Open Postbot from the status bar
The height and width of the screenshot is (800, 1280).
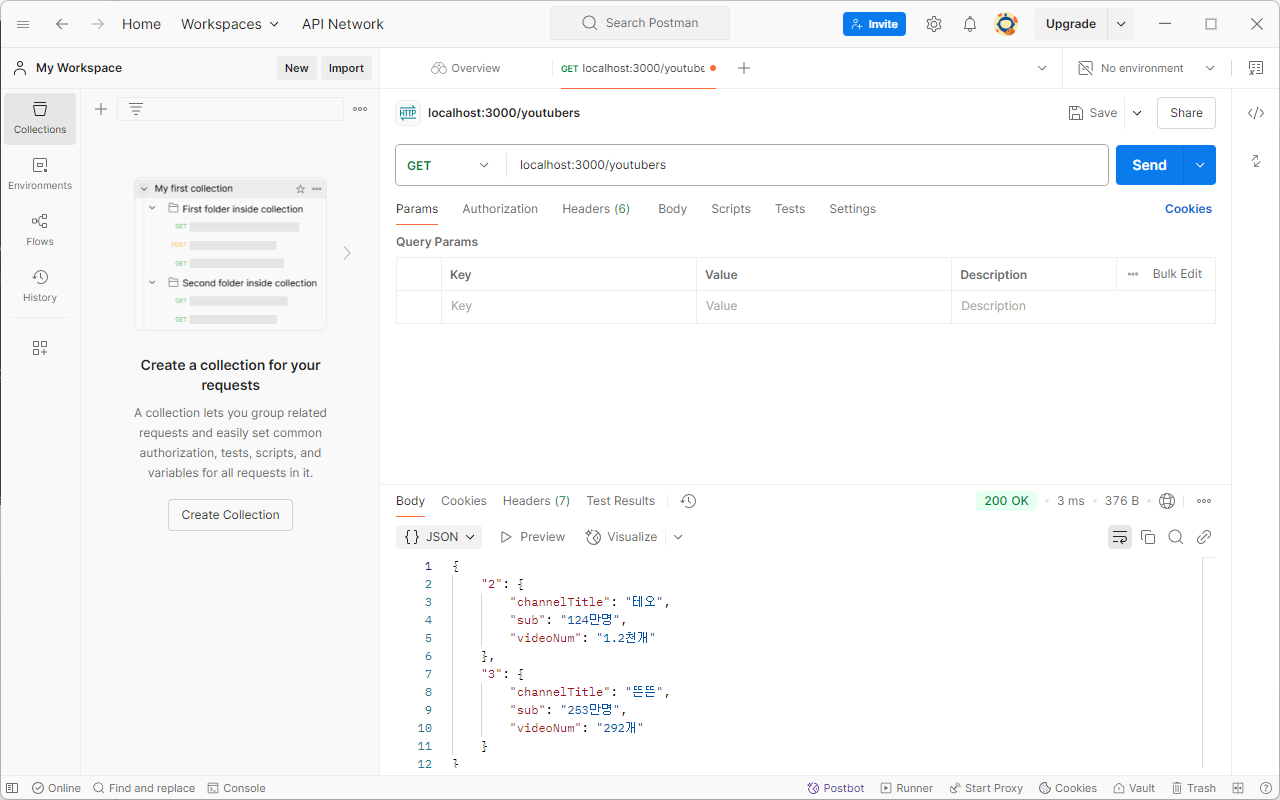click(836, 788)
